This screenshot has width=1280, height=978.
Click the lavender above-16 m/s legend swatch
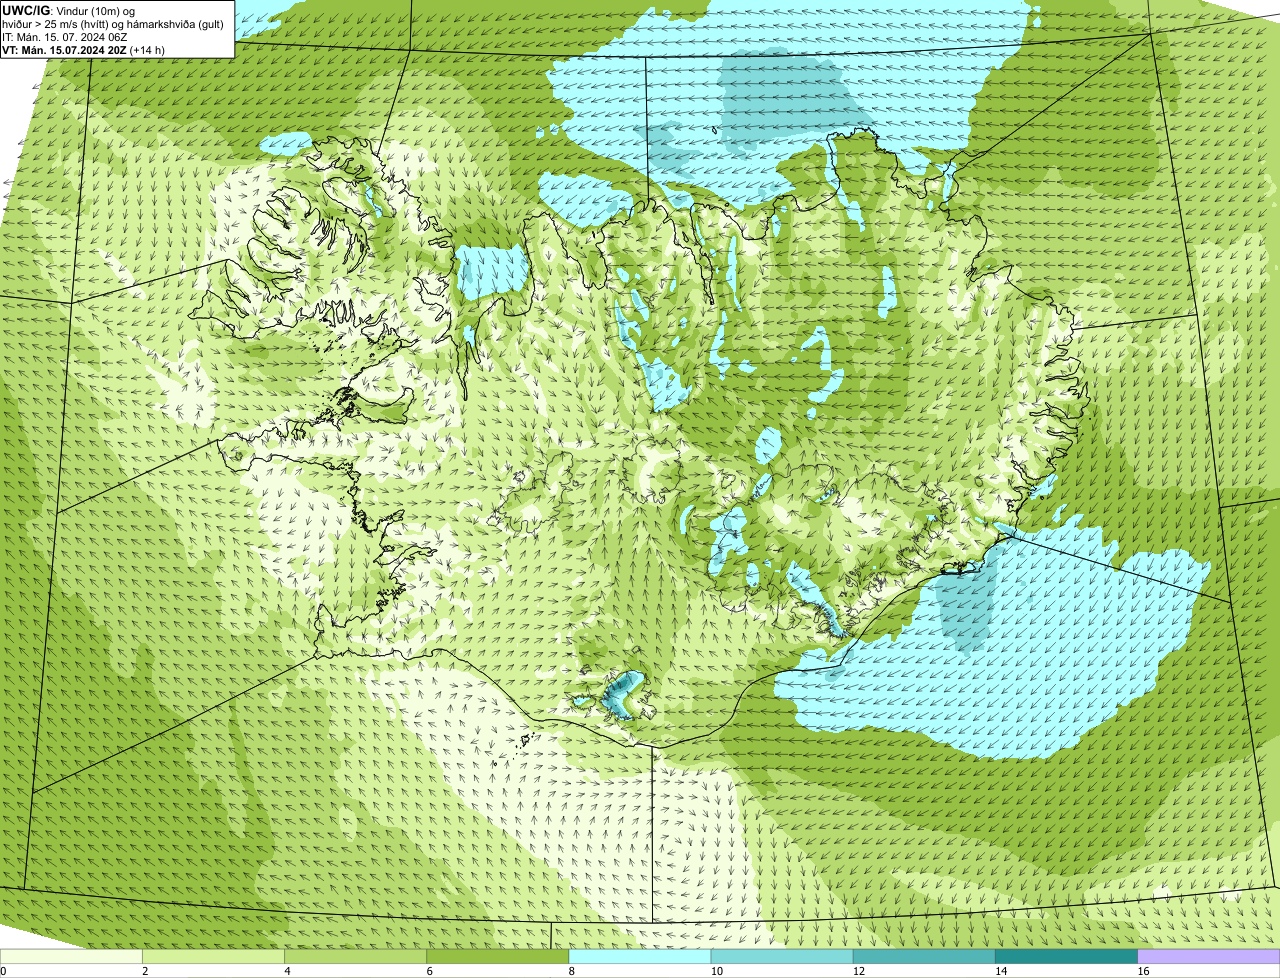[x=1209, y=956]
